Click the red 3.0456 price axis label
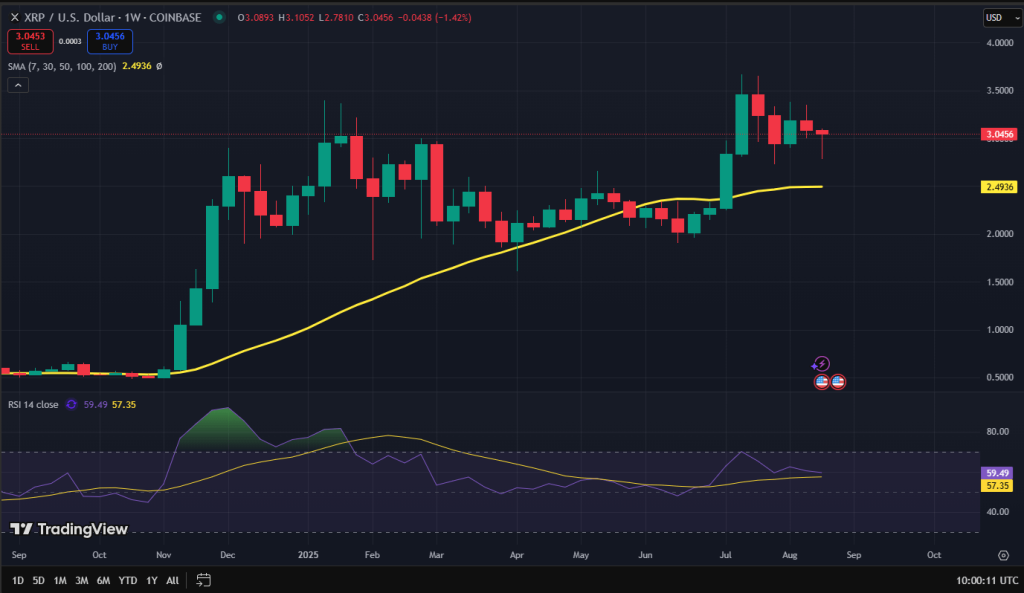This screenshot has height=593, width=1024. [1000, 132]
